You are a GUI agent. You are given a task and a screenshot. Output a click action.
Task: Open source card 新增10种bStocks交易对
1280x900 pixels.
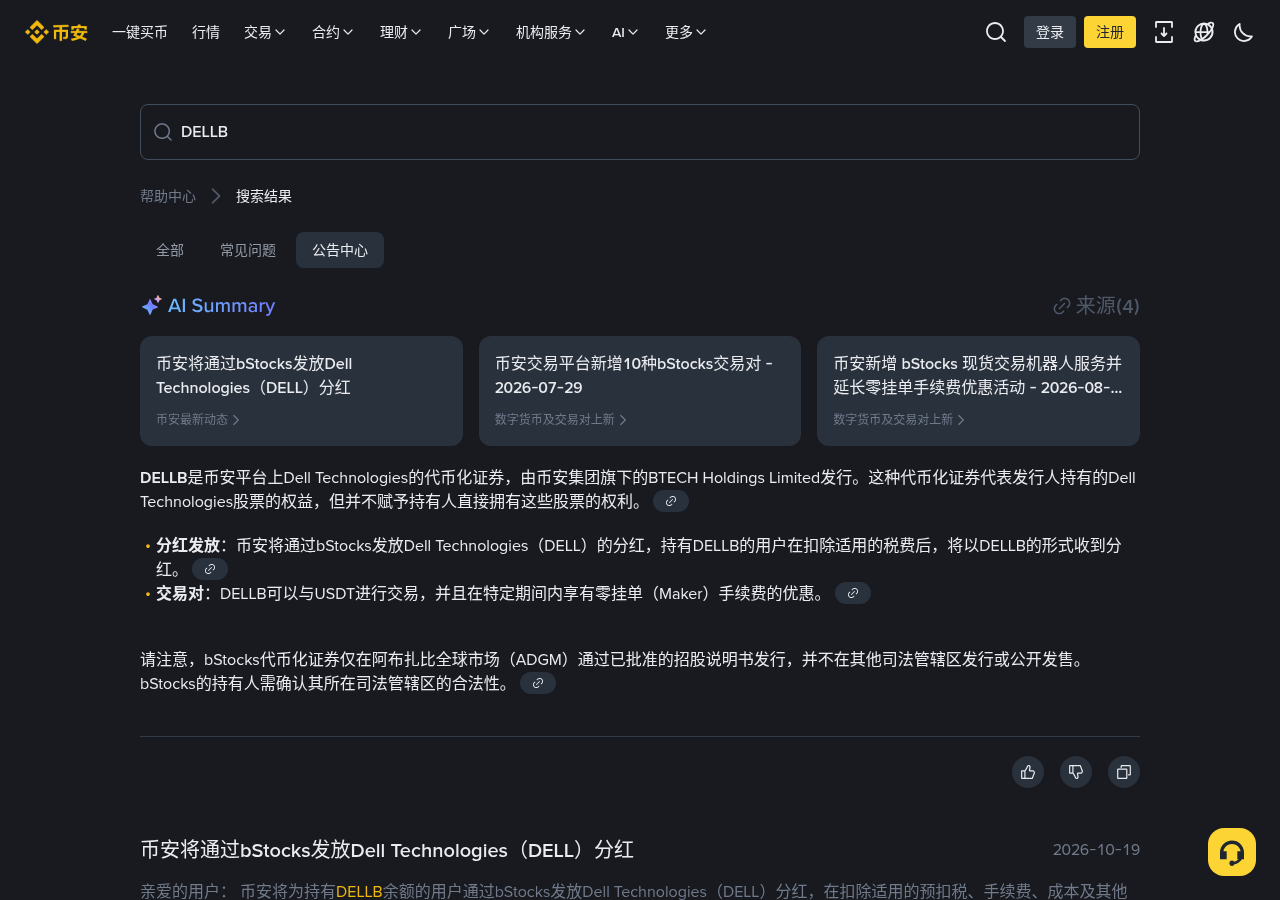(640, 391)
